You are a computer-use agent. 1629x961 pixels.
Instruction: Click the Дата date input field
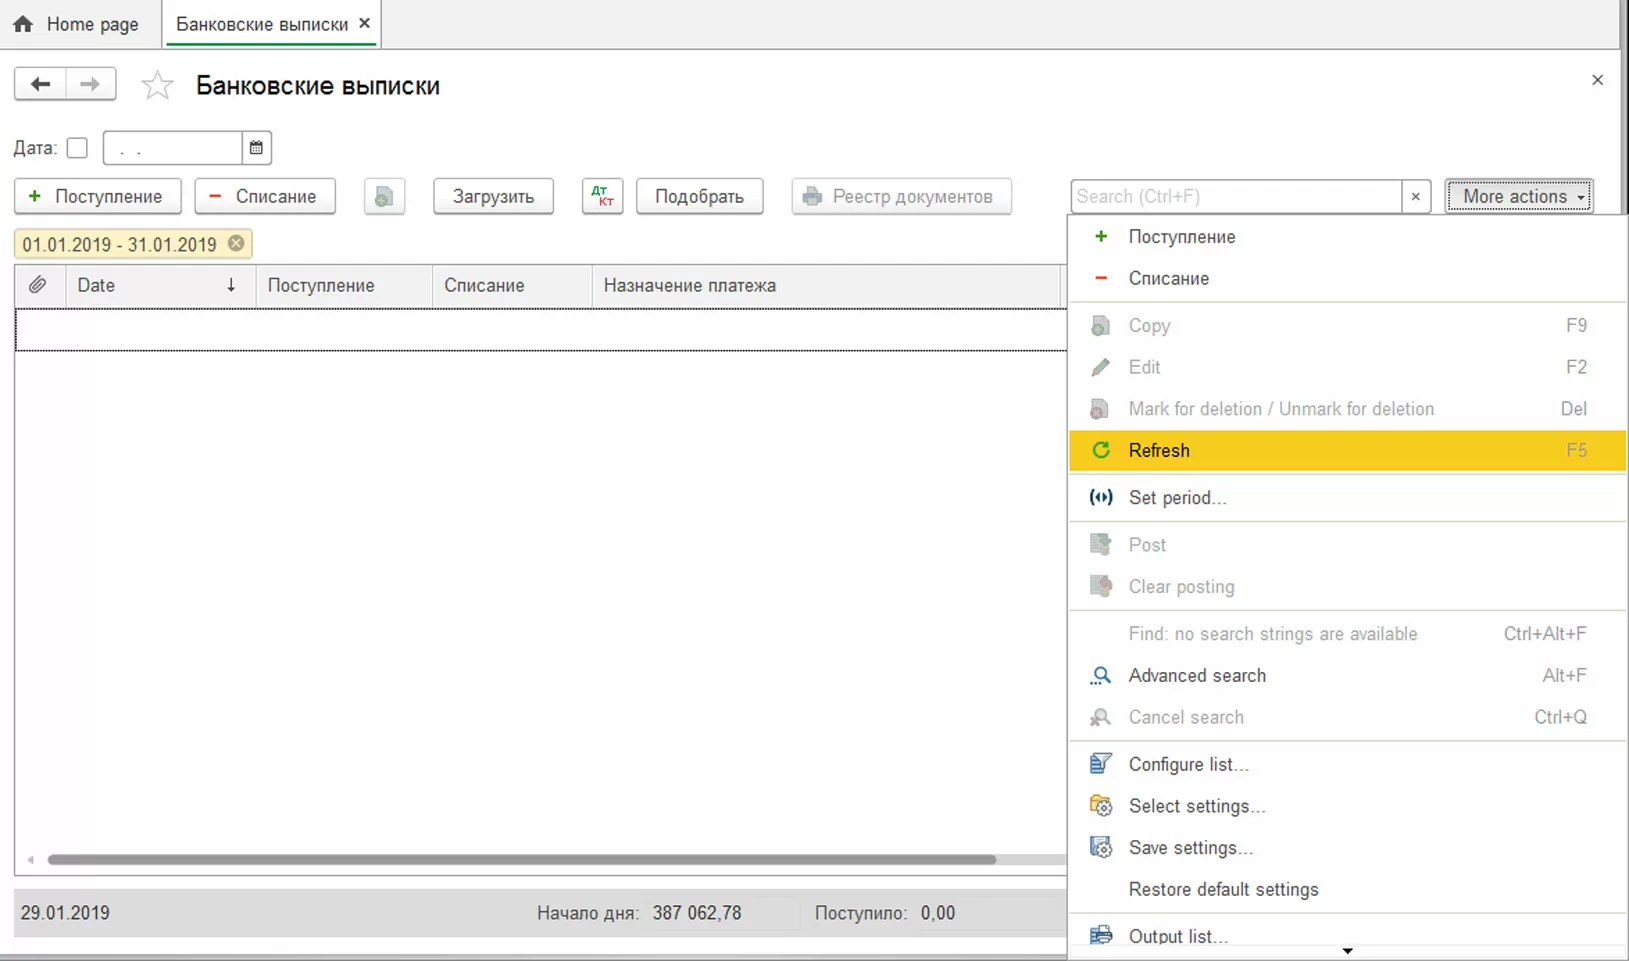[x=173, y=148]
